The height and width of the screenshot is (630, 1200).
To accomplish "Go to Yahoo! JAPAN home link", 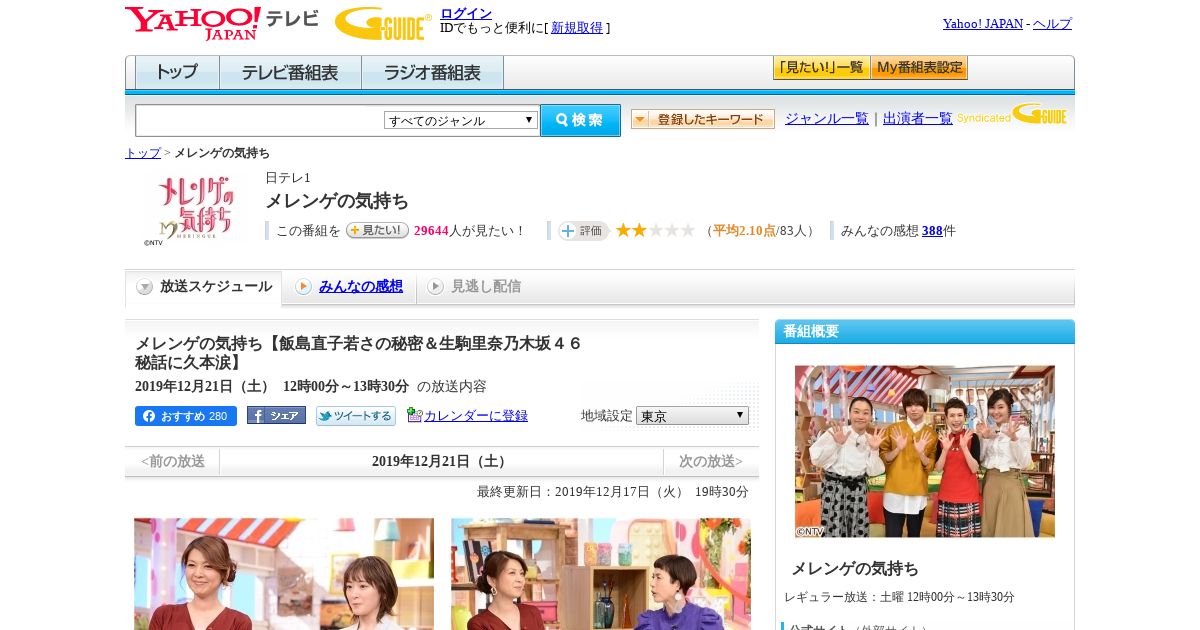I will pos(983,24).
